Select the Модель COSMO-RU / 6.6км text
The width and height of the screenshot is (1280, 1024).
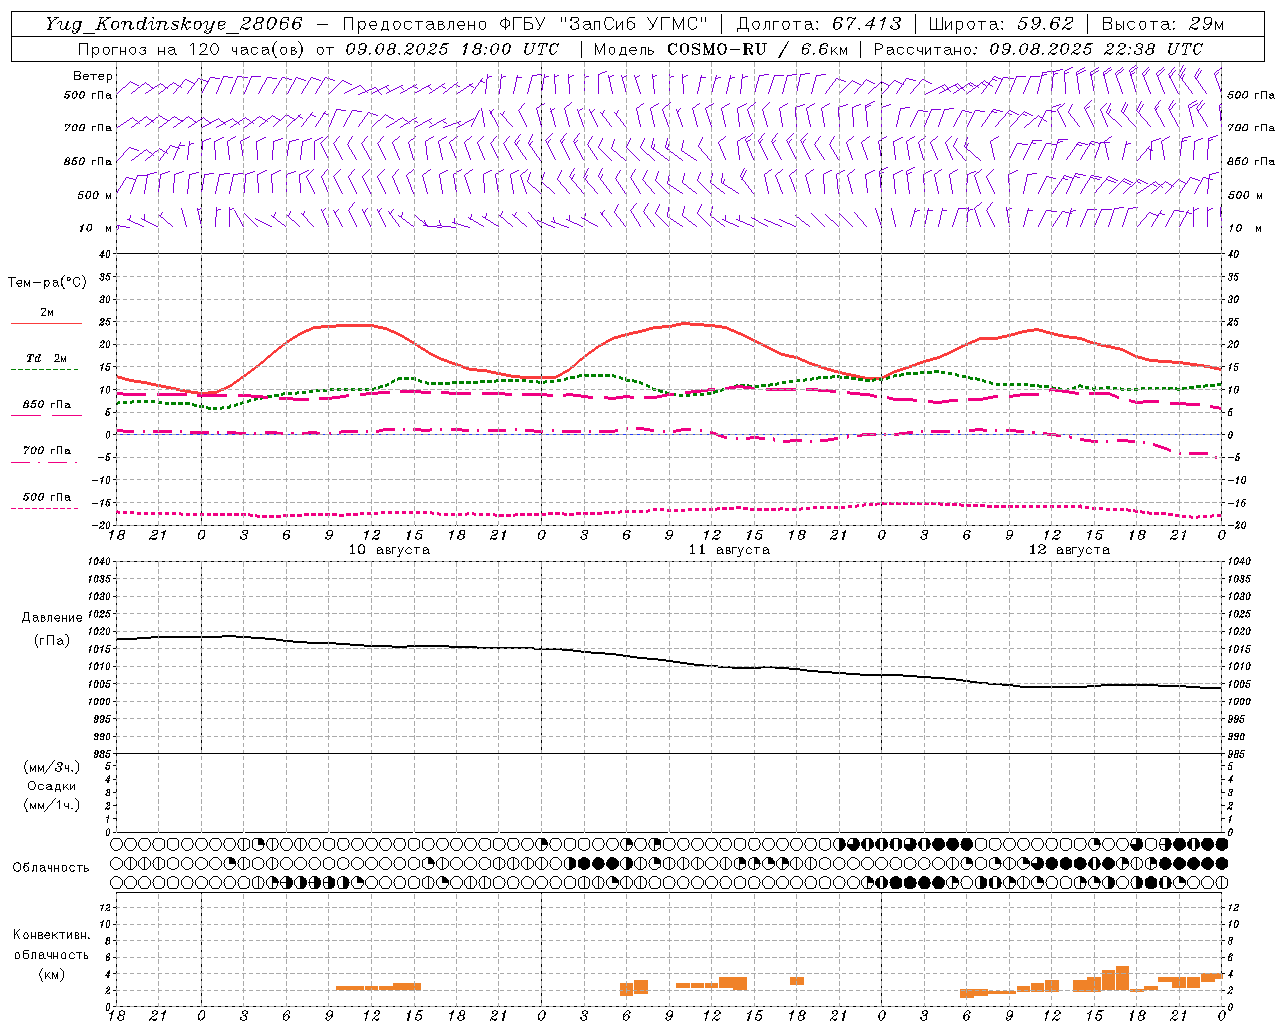coord(721,49)
